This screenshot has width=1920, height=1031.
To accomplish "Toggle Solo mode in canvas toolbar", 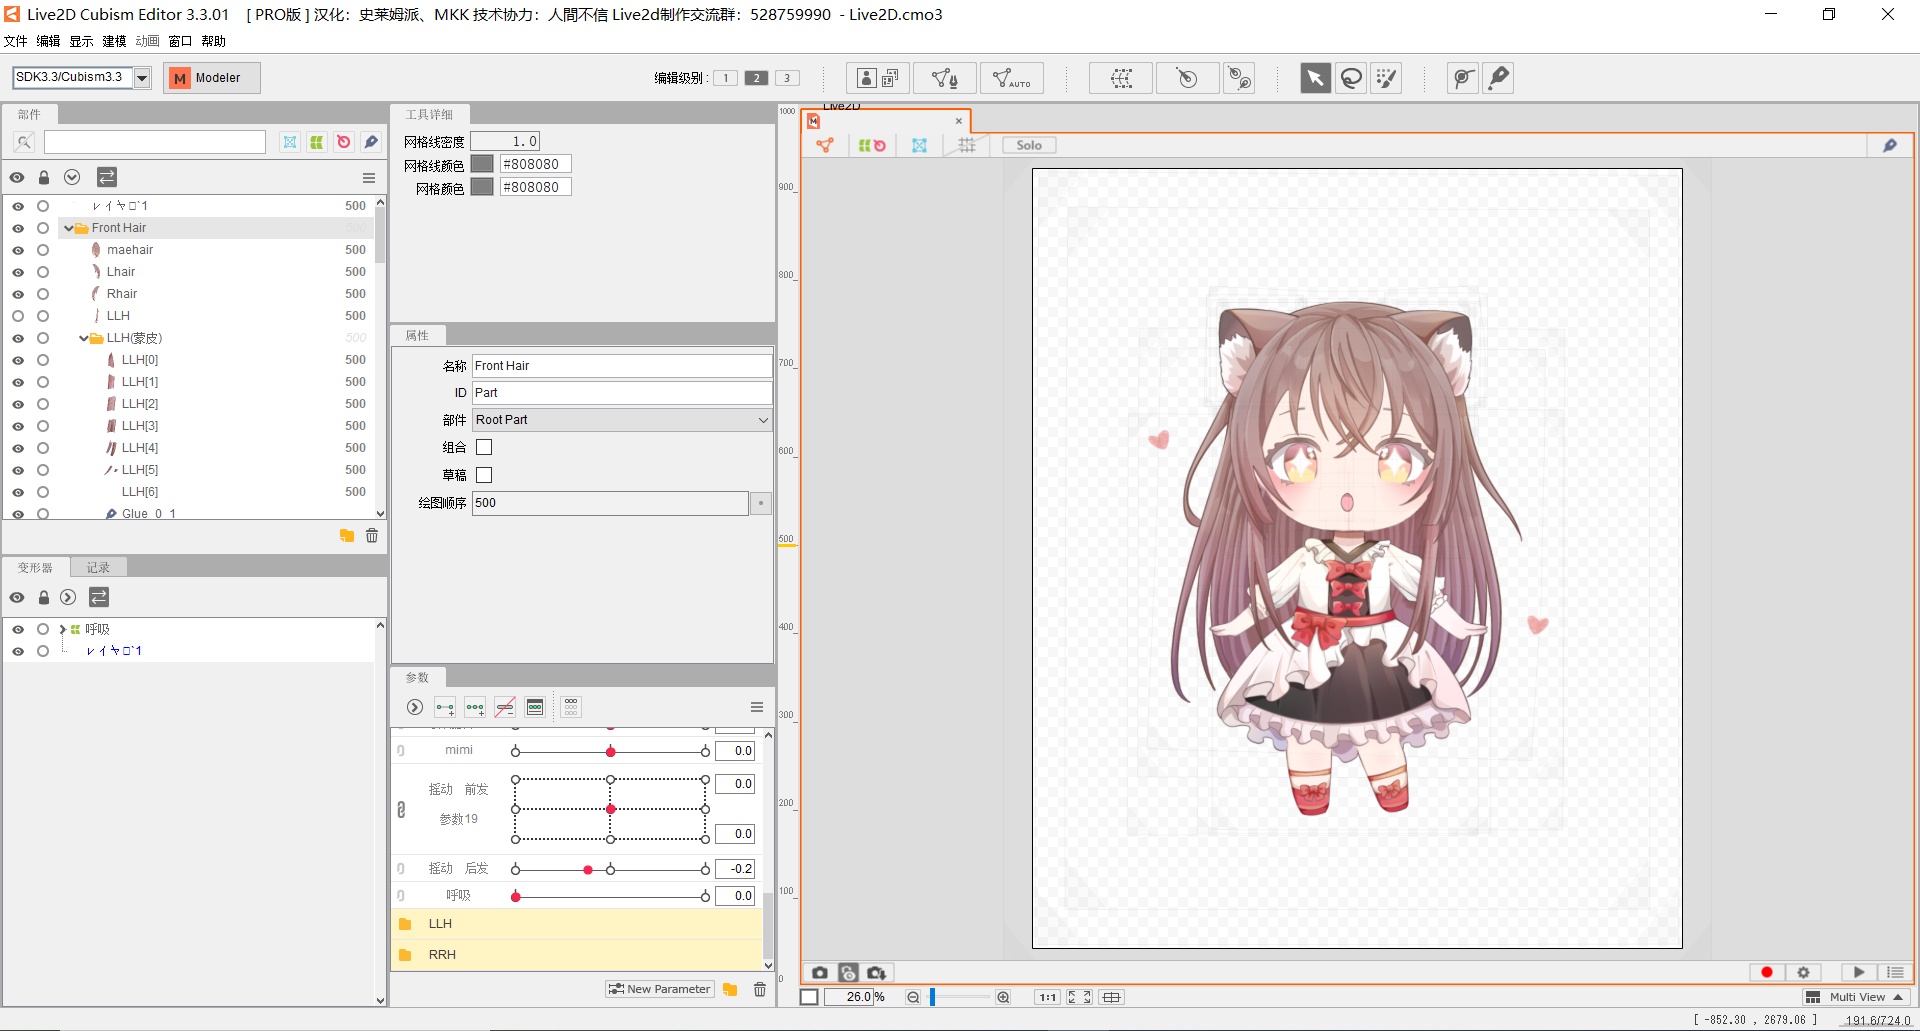I will (1029, 146).
